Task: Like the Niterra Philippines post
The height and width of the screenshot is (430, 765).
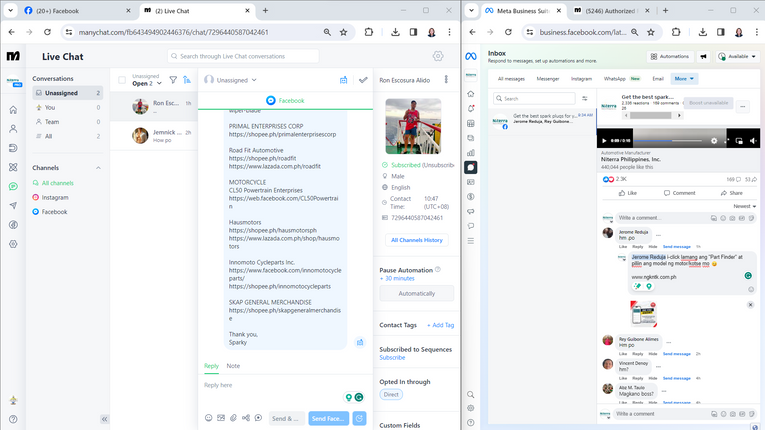Action: point(627,193)
